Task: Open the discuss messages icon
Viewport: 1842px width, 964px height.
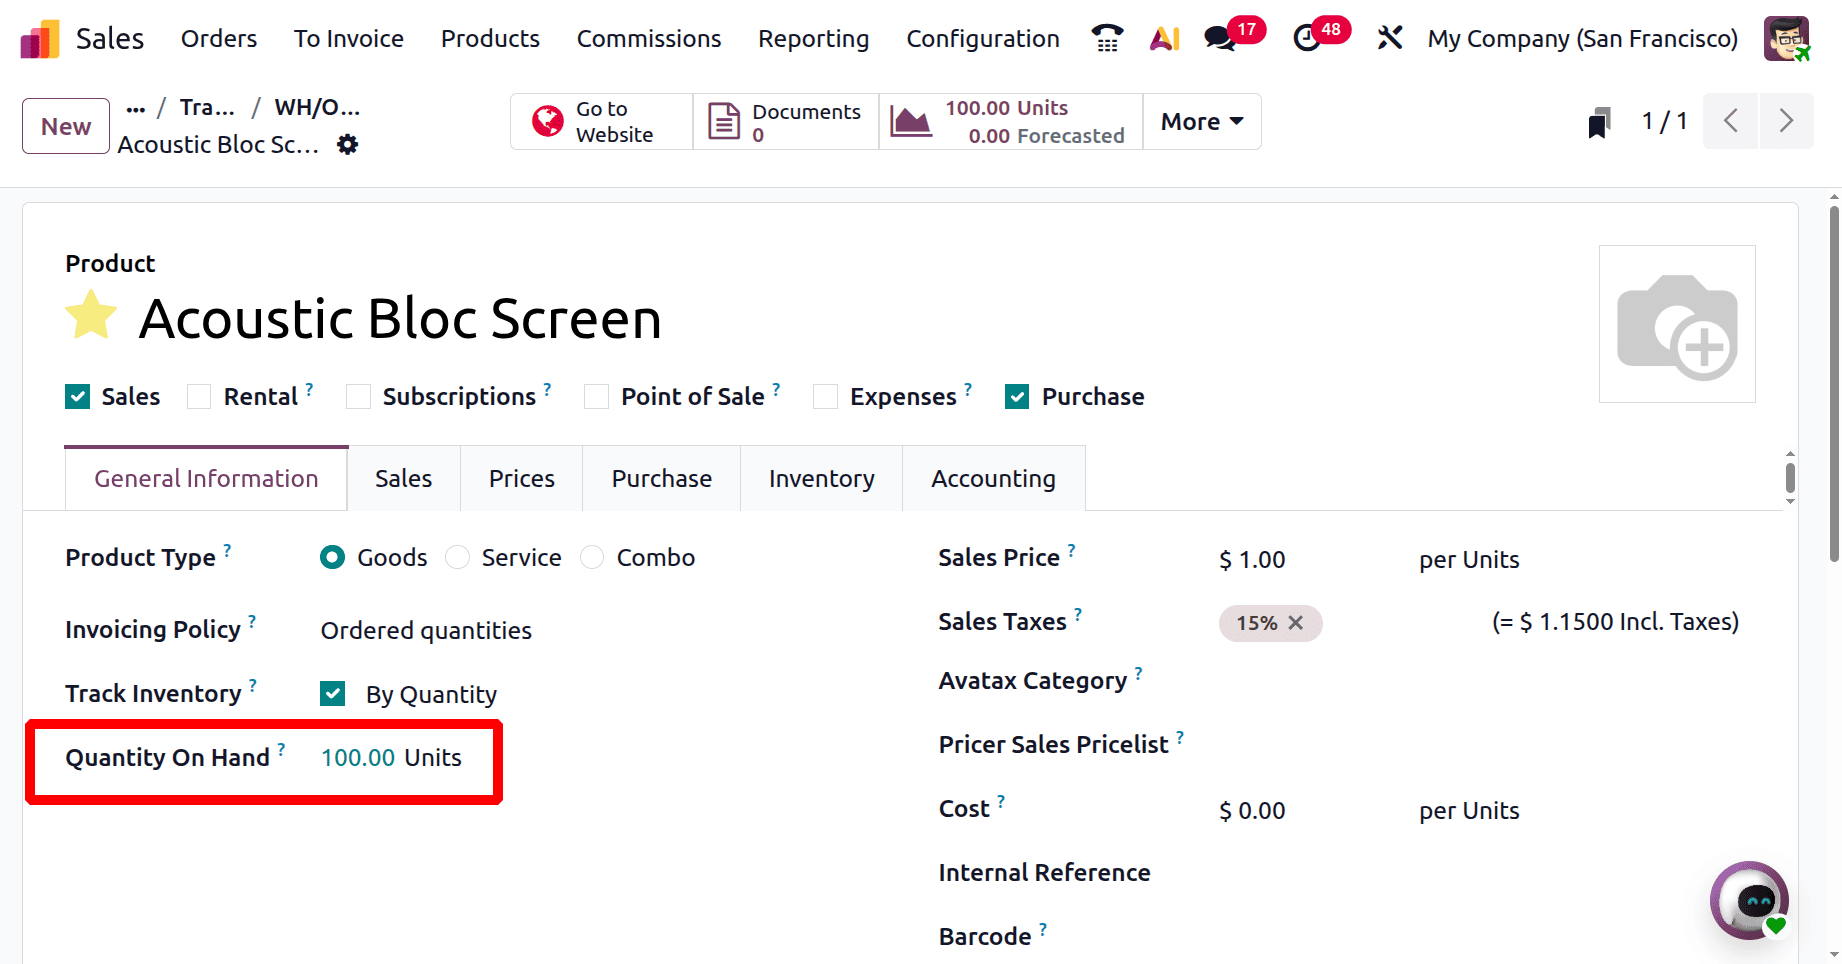Action: 1219,38
